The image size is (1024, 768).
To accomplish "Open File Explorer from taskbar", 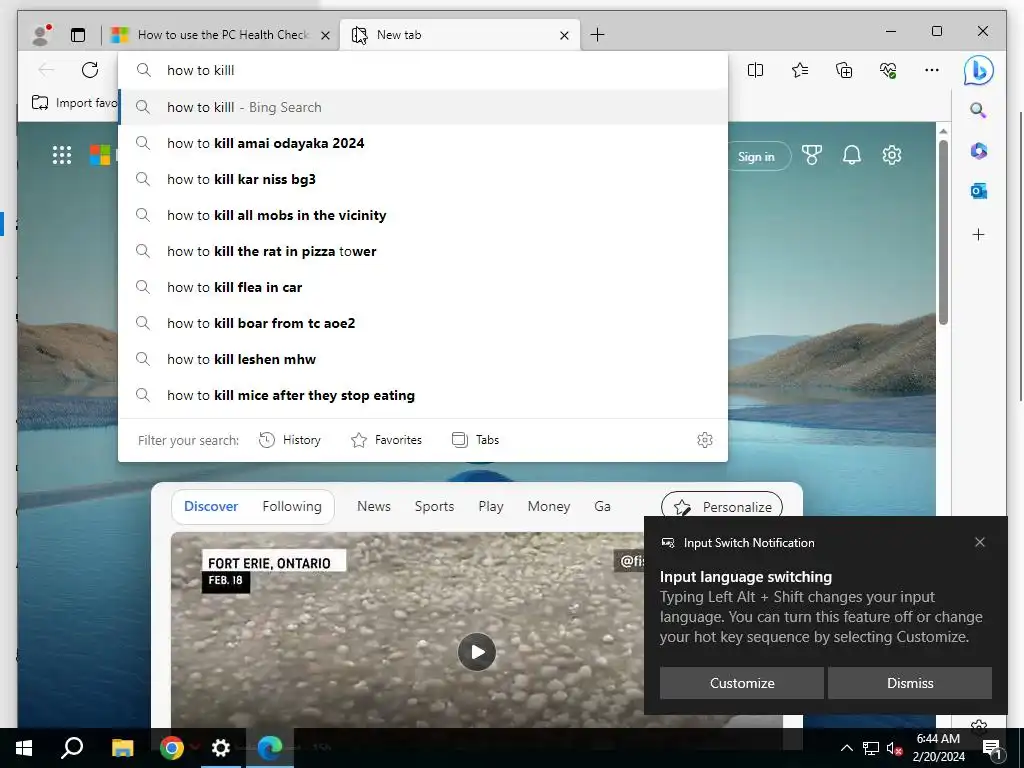I will (122, 748).
